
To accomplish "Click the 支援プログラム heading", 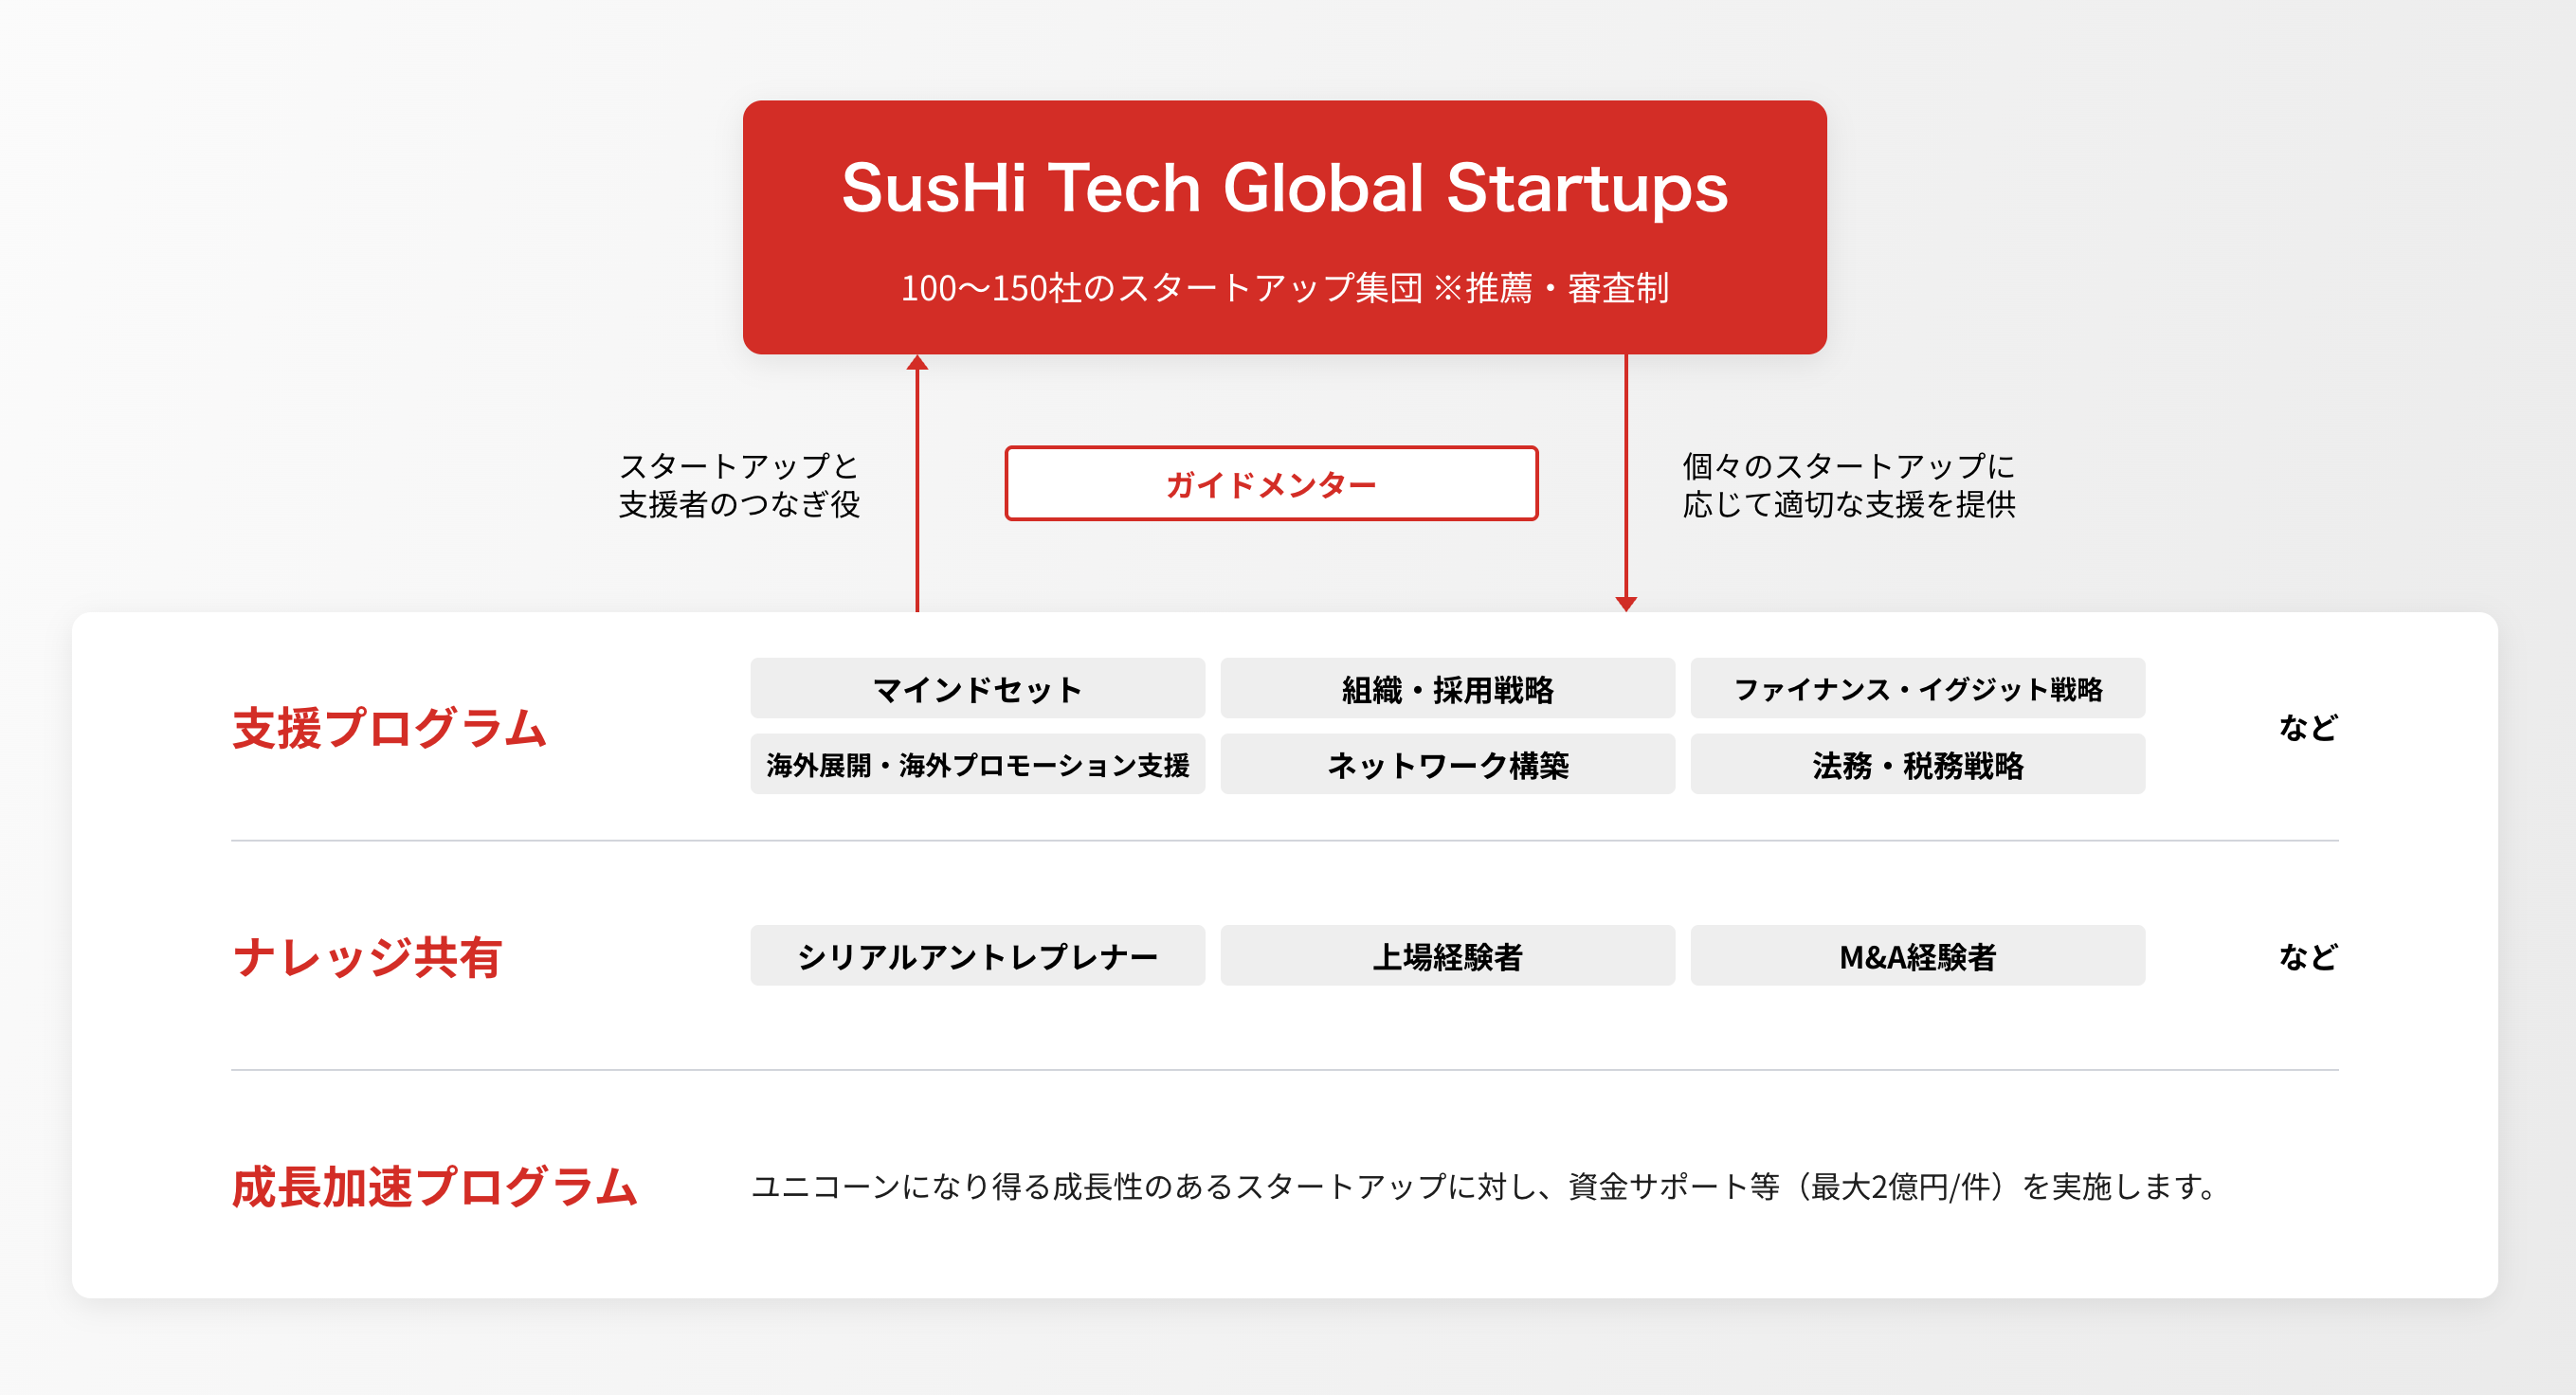I will coord(389,728).
